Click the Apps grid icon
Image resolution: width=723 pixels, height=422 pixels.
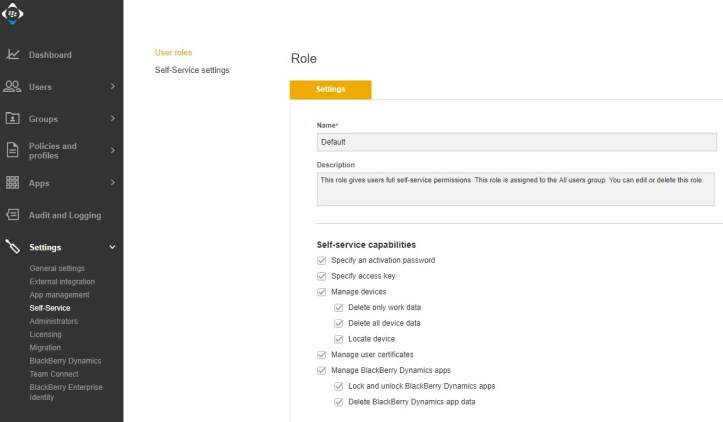click(x=12, y=183)
